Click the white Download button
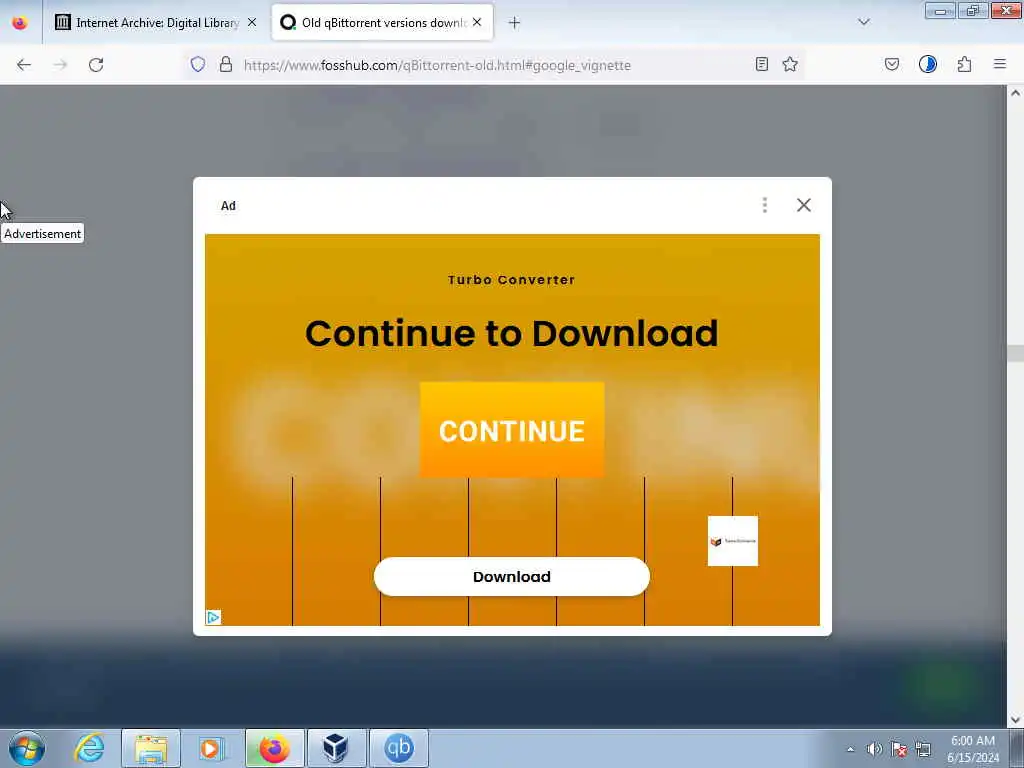Screen dimensions: 1024x768 point(512,577)
